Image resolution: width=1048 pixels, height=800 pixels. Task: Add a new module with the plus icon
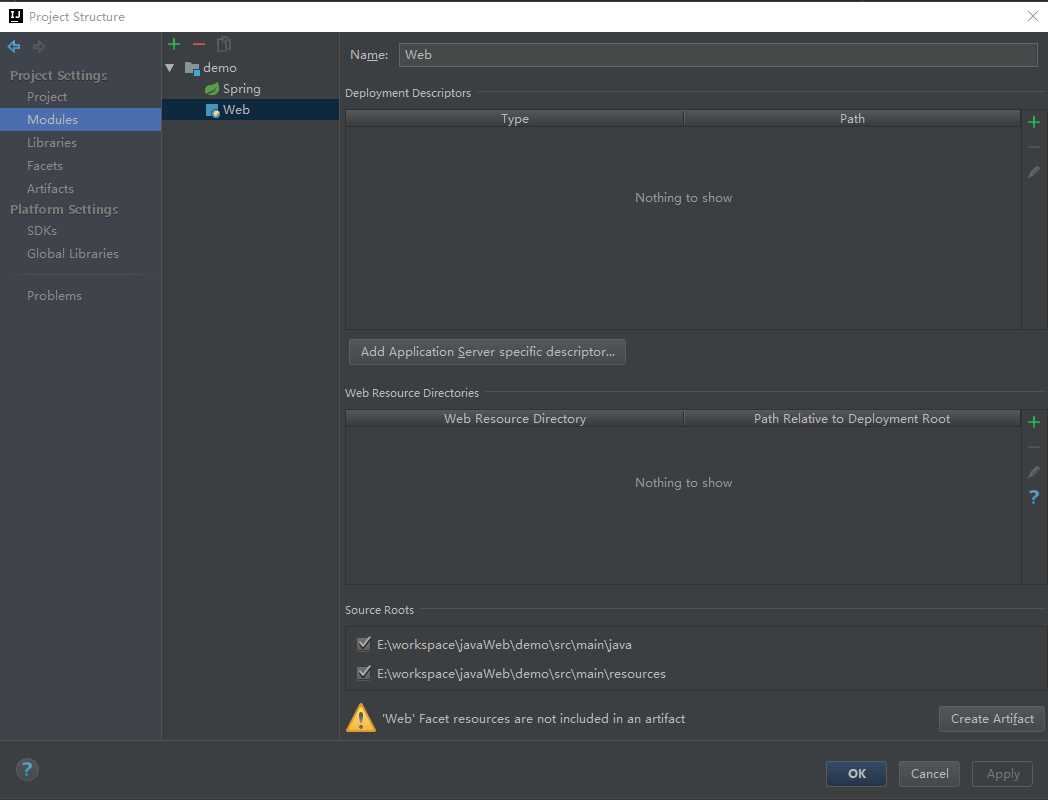point(174,44)
